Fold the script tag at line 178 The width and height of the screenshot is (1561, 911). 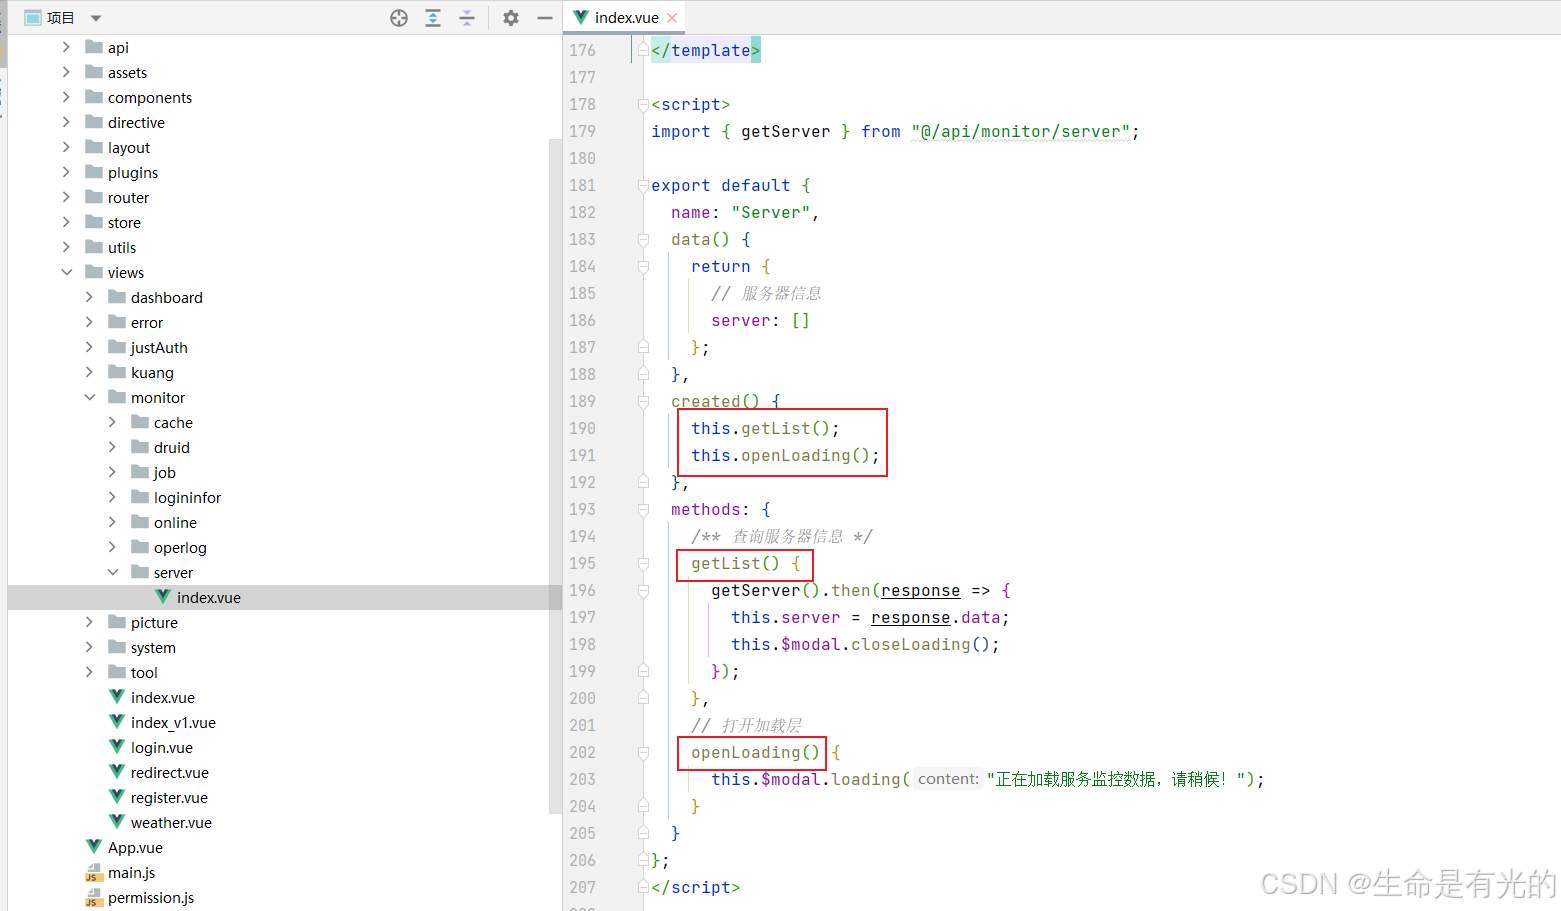click(643, 104)
